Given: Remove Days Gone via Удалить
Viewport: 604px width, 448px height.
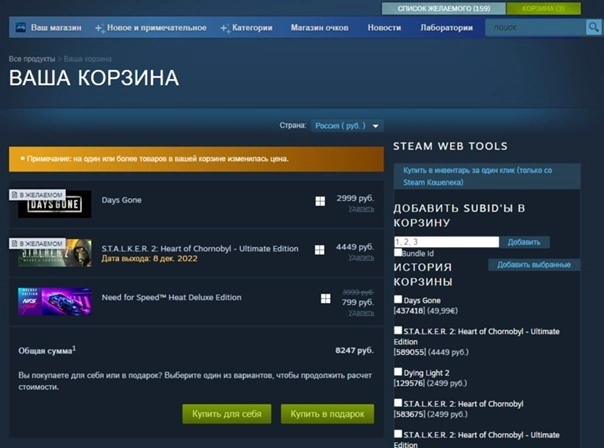Looking at the screenshot, I should coord(361,209).
